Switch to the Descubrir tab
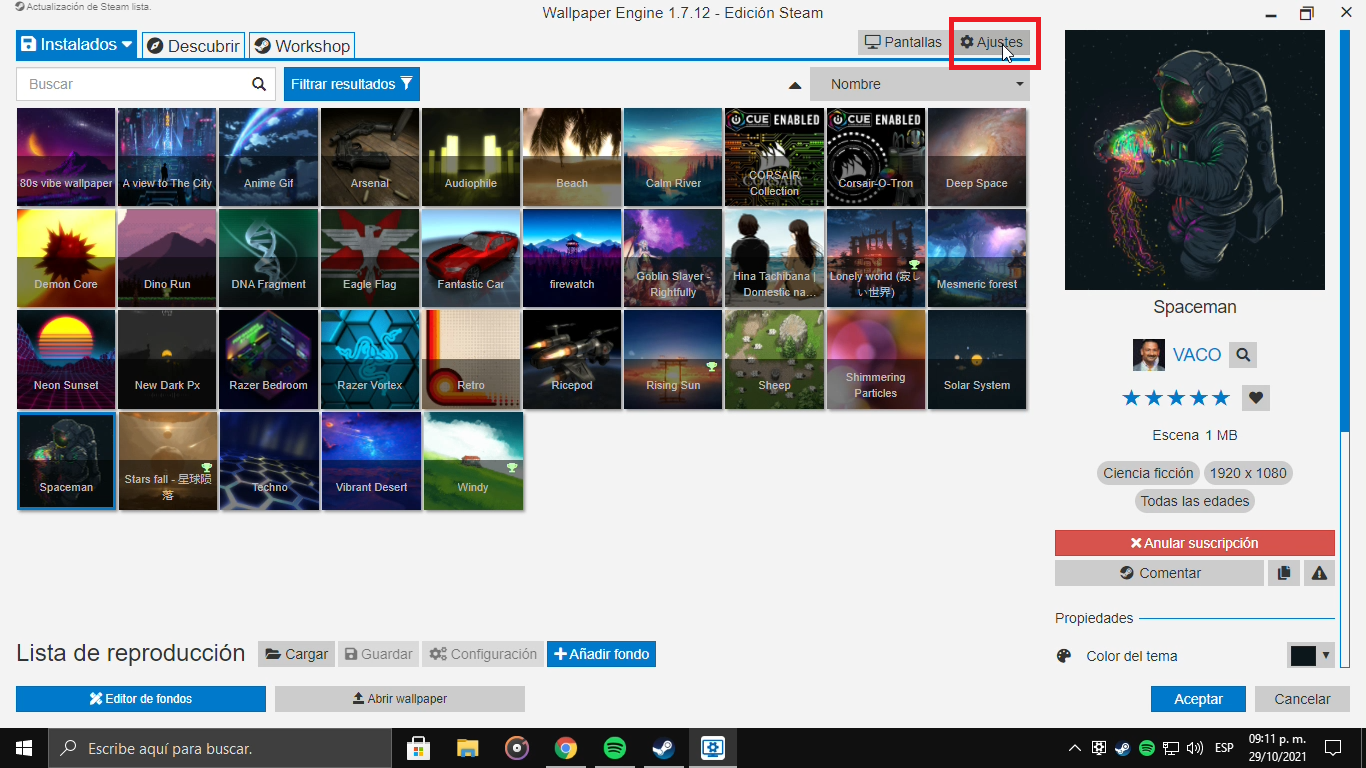 click(x=195, y=46)
